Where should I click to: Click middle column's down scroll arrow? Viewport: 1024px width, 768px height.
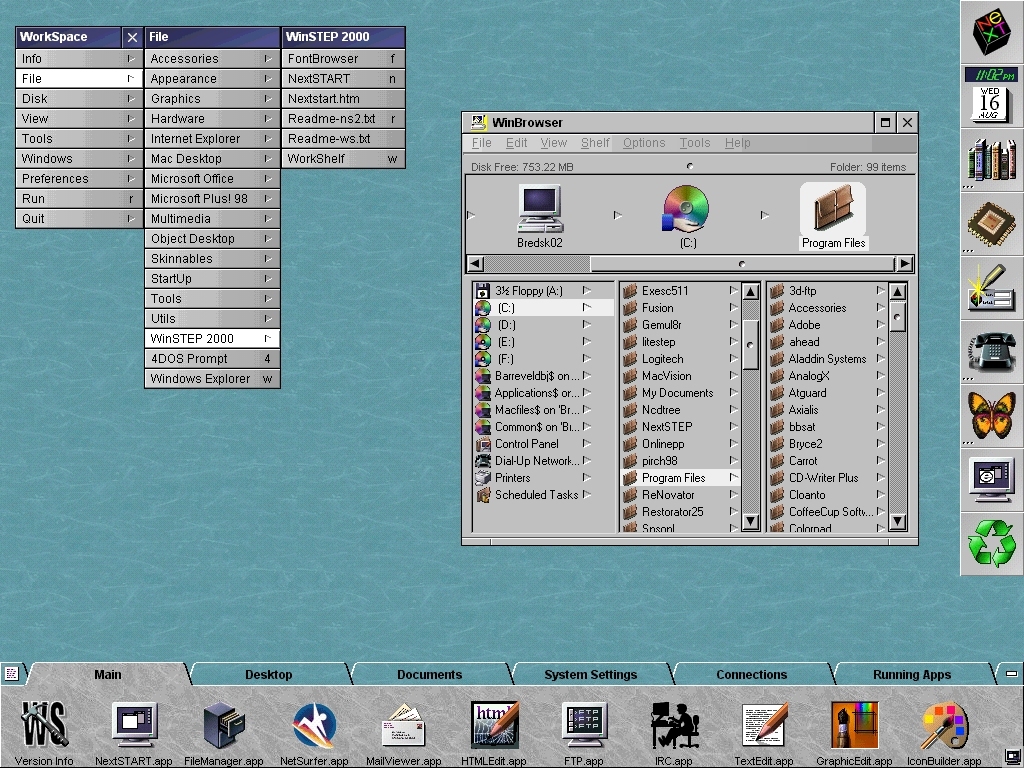coord(750,521)
